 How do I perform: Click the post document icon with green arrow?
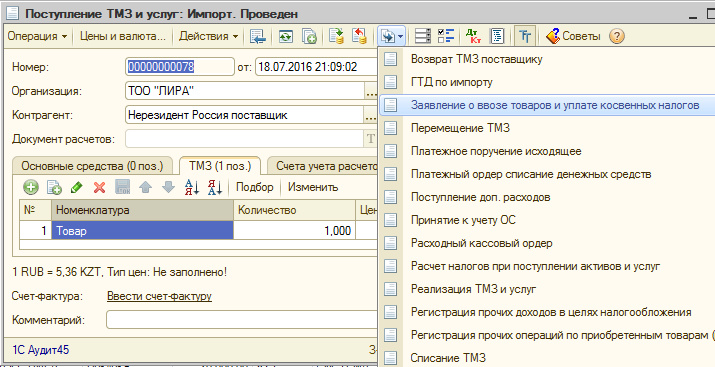(337, 36)
